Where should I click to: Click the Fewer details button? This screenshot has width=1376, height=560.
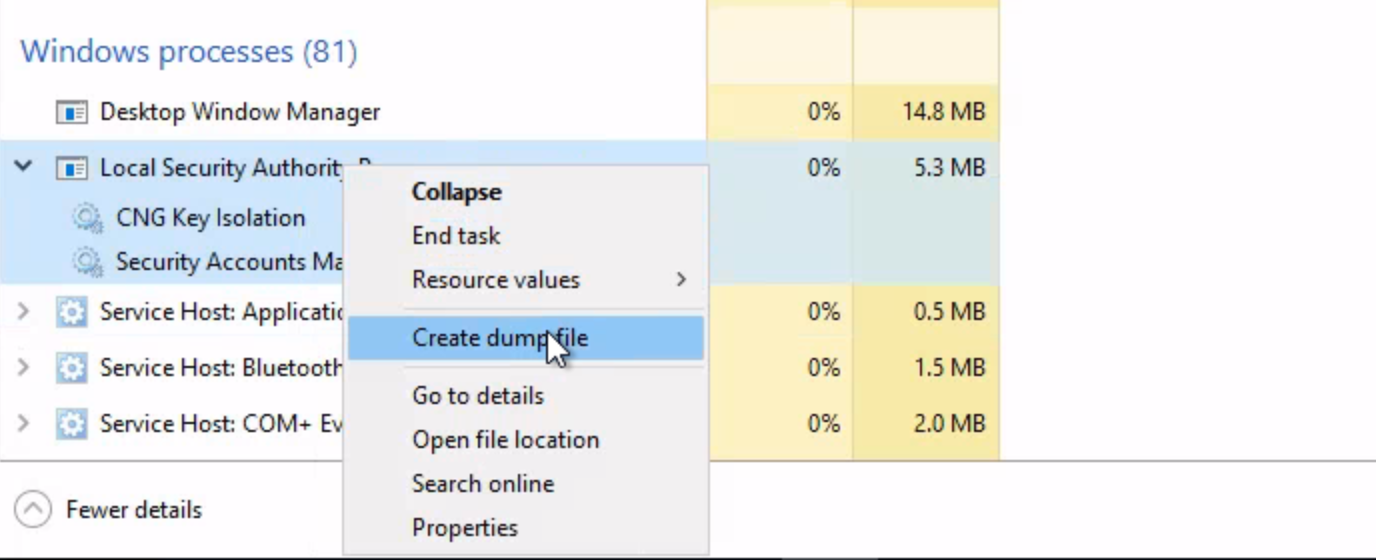(x=109, y=510)
